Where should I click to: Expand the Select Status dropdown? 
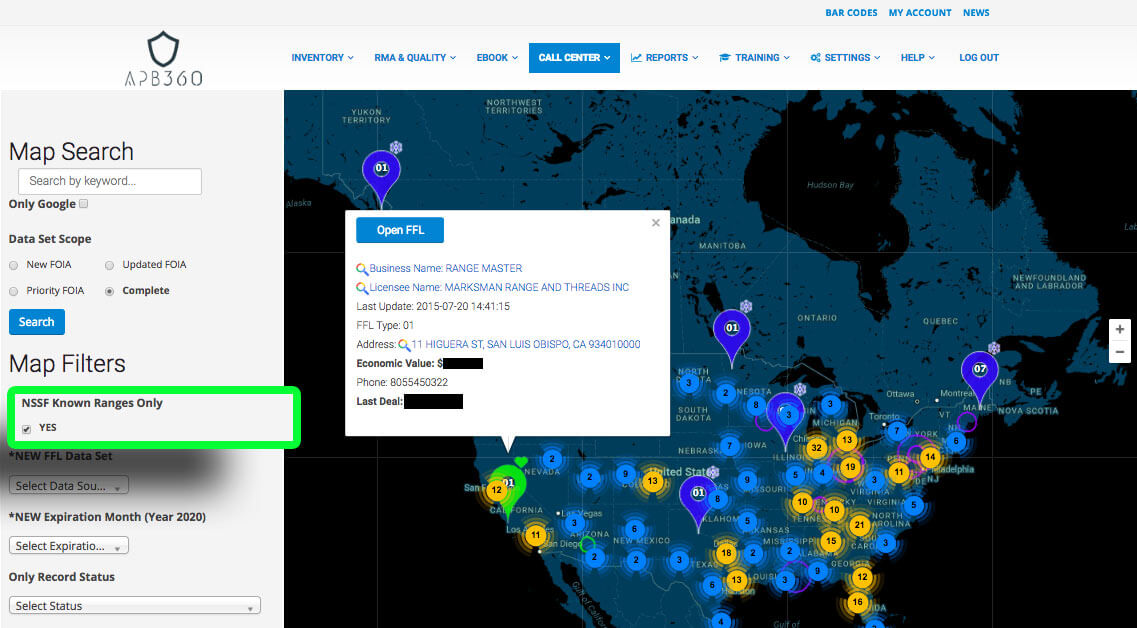tap(134, 606)
